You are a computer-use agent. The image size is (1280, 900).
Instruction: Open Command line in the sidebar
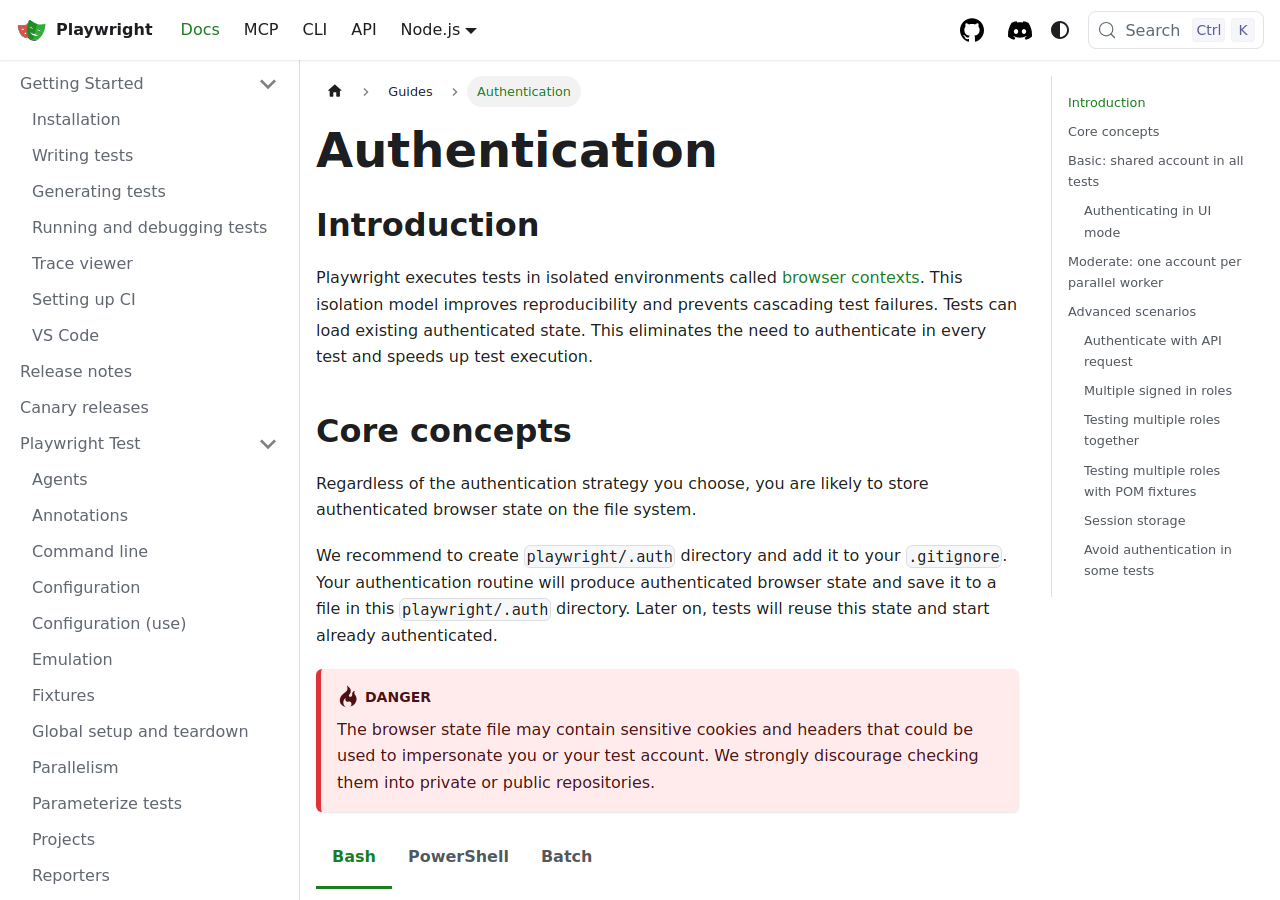tap(90, 552)
